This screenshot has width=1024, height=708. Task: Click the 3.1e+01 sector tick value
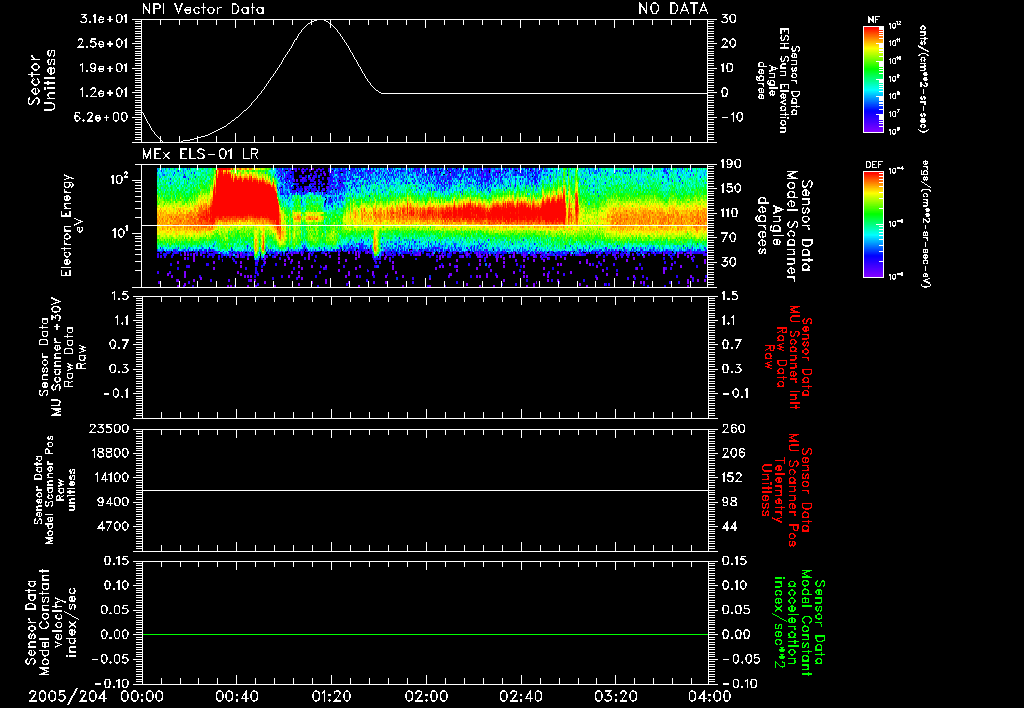click(106, 19)
